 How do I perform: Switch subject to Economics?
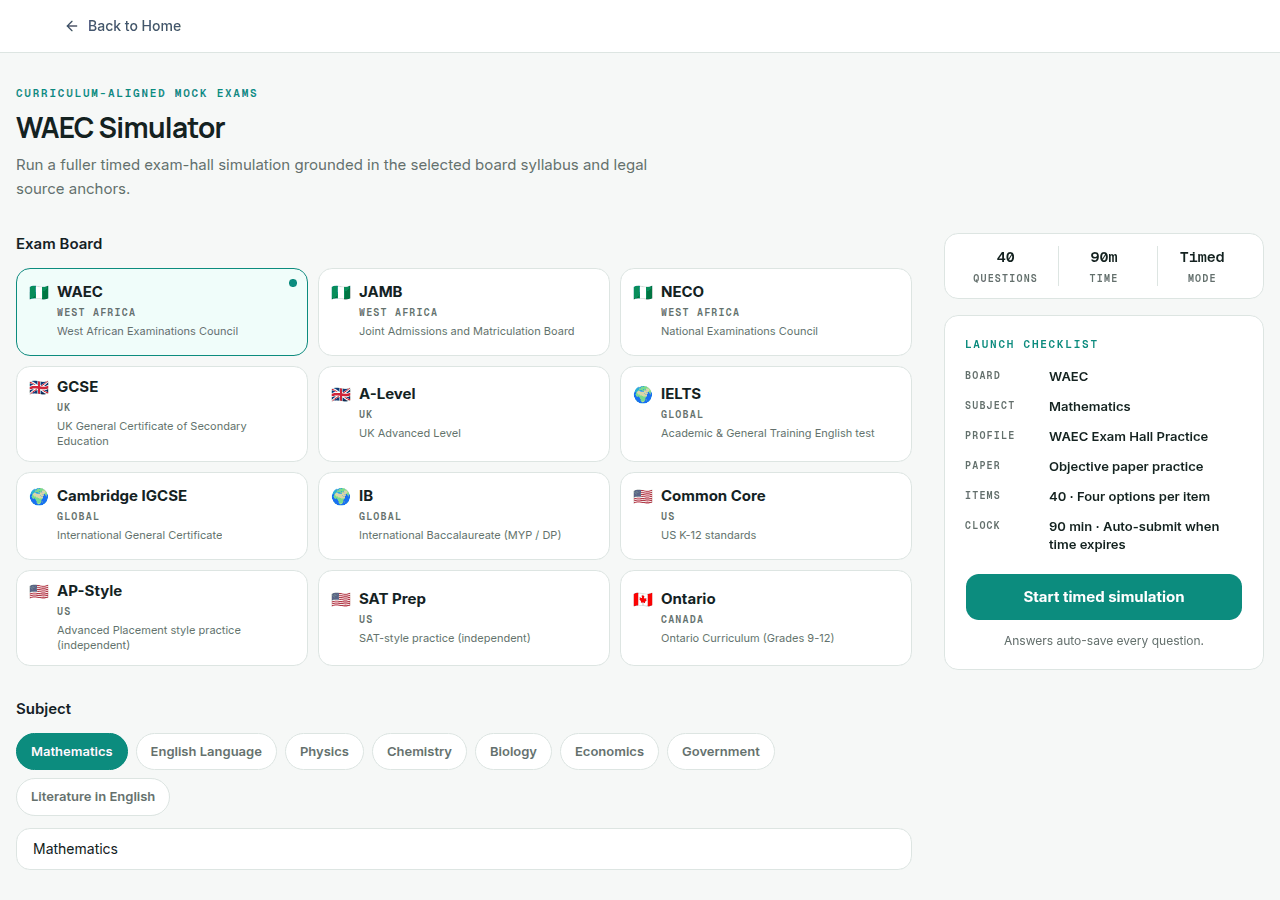tap(609, 752)
